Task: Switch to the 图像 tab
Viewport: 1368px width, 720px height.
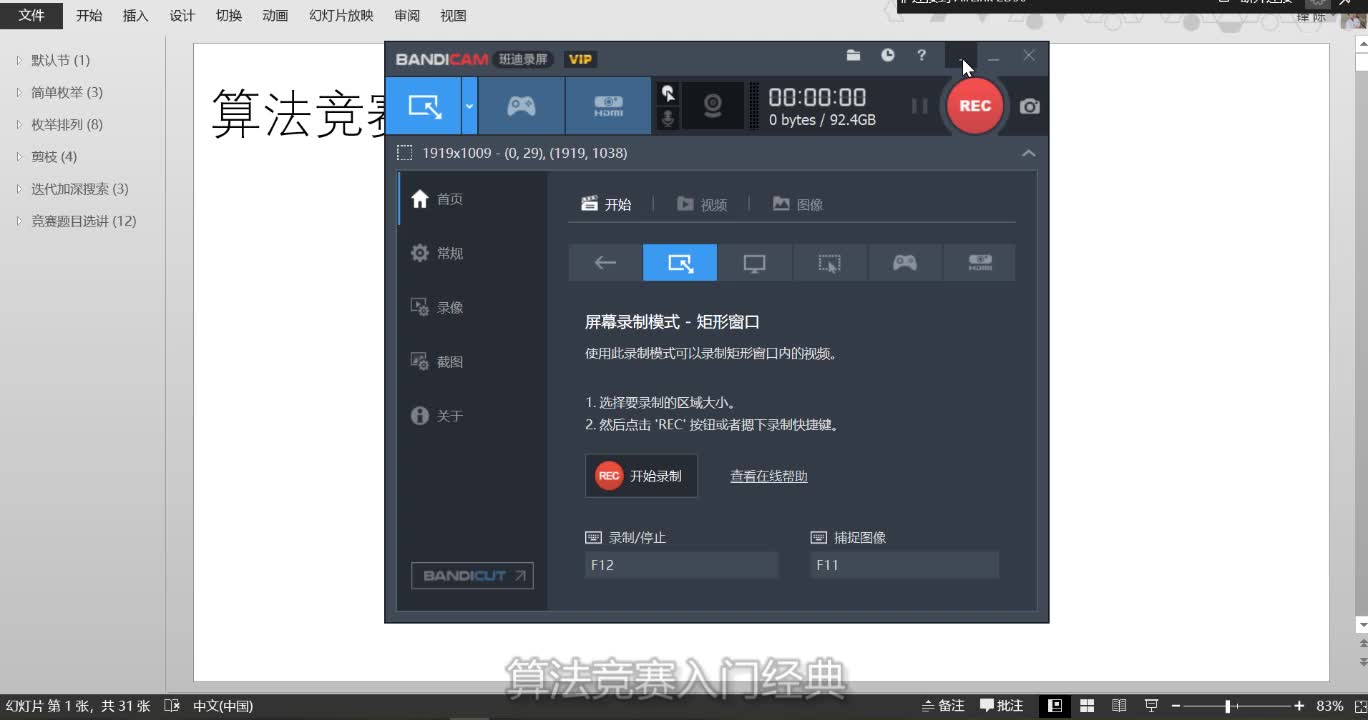Action: point(798,204)
